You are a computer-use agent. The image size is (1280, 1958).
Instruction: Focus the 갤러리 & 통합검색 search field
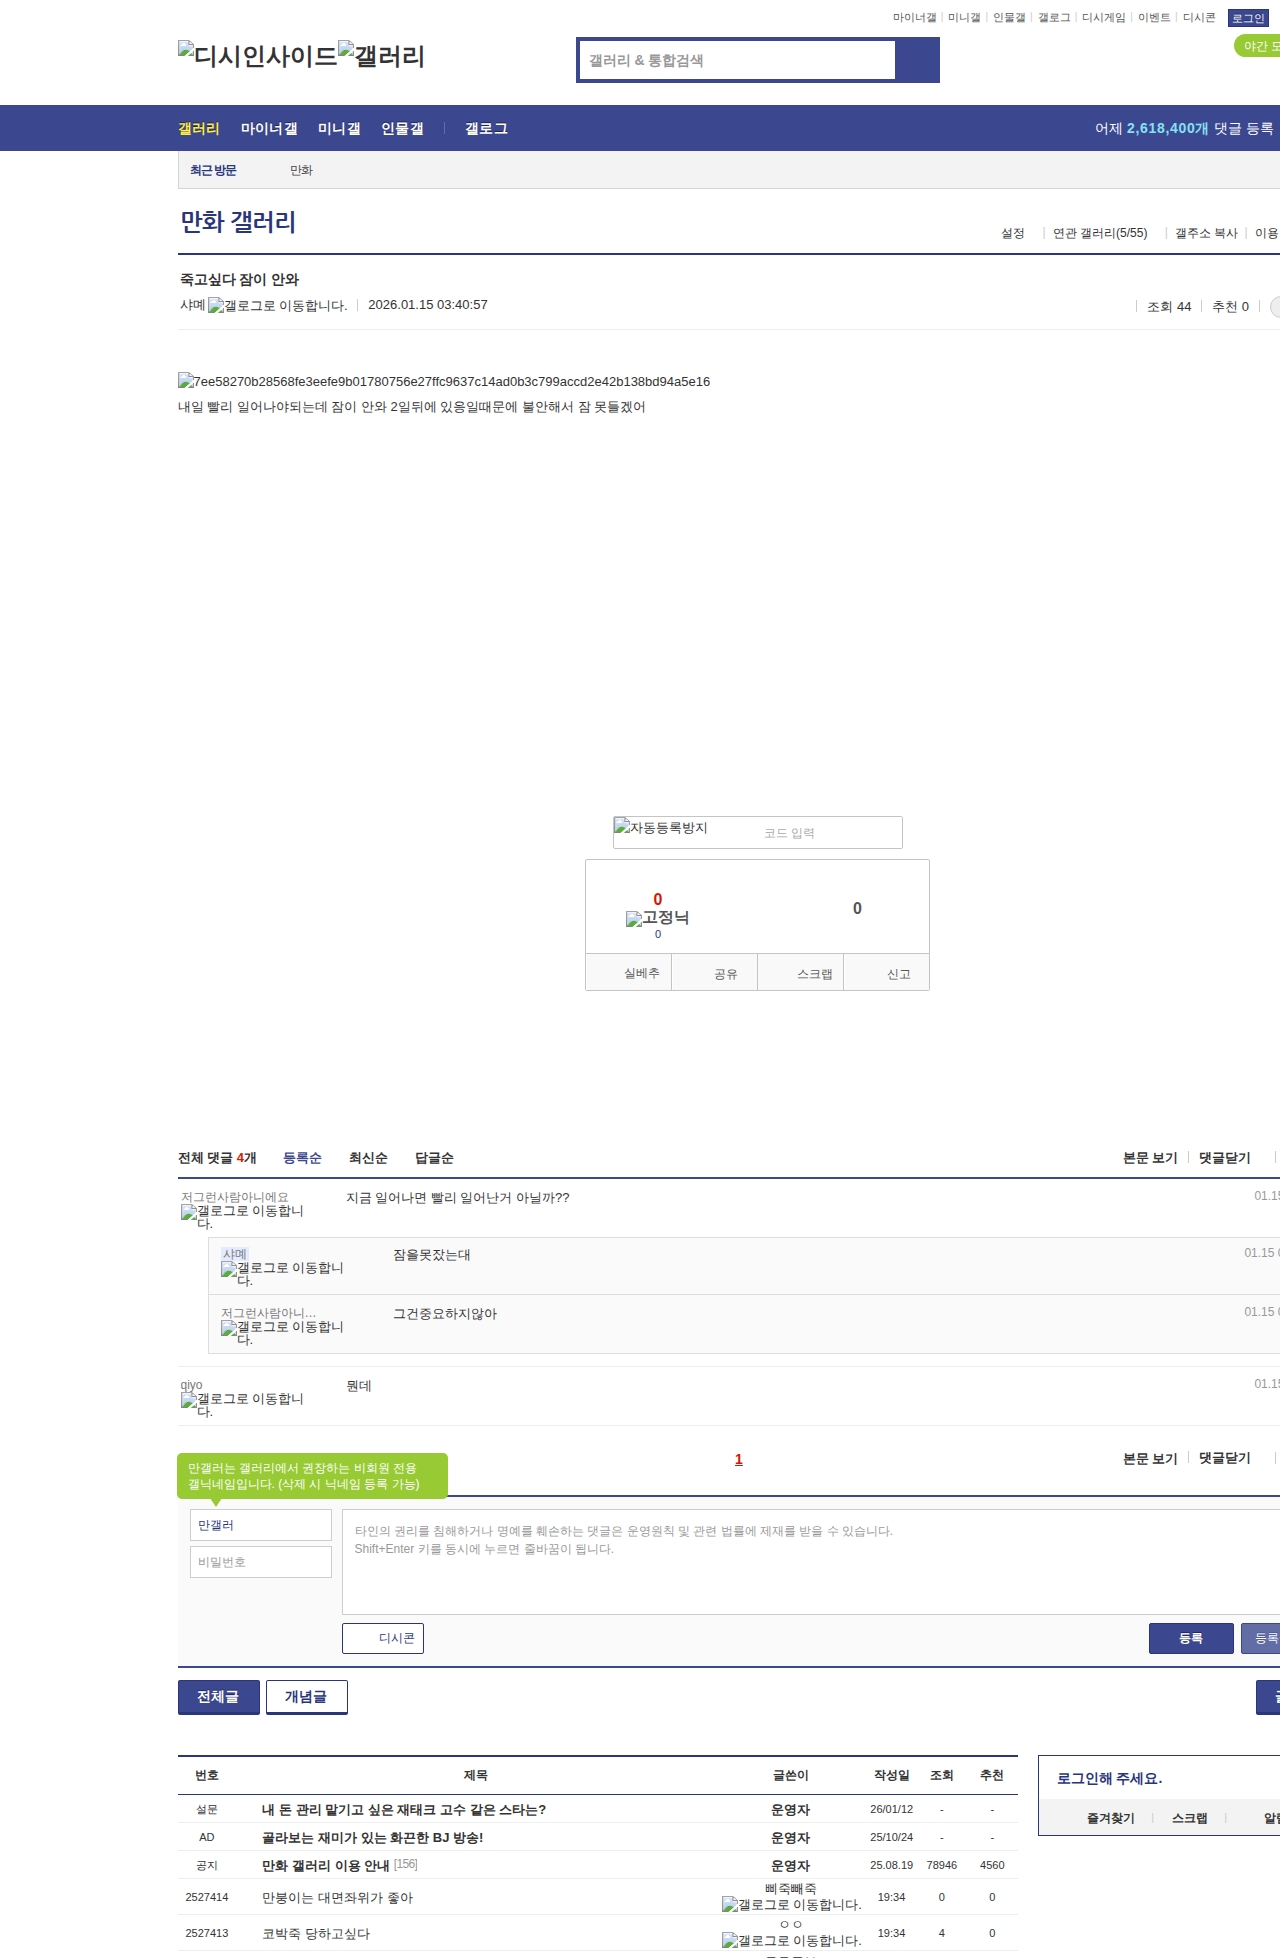[x=738, y=60]
